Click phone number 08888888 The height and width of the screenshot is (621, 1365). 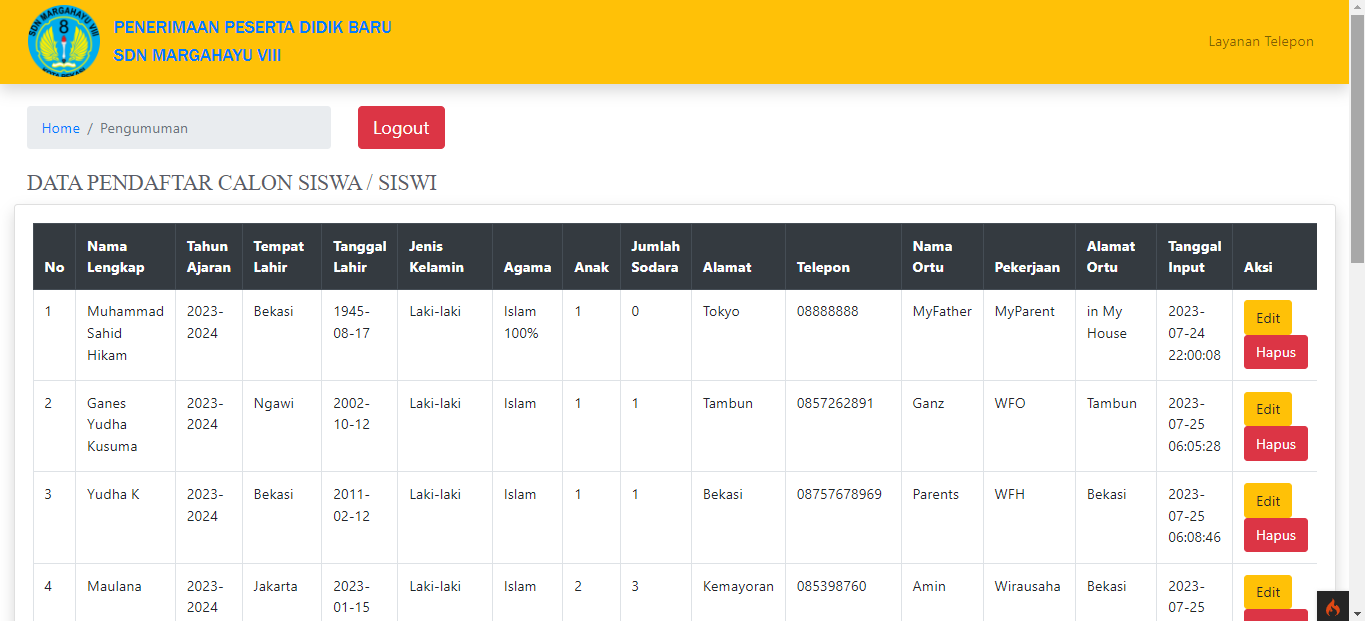click(x=827, y=311)
